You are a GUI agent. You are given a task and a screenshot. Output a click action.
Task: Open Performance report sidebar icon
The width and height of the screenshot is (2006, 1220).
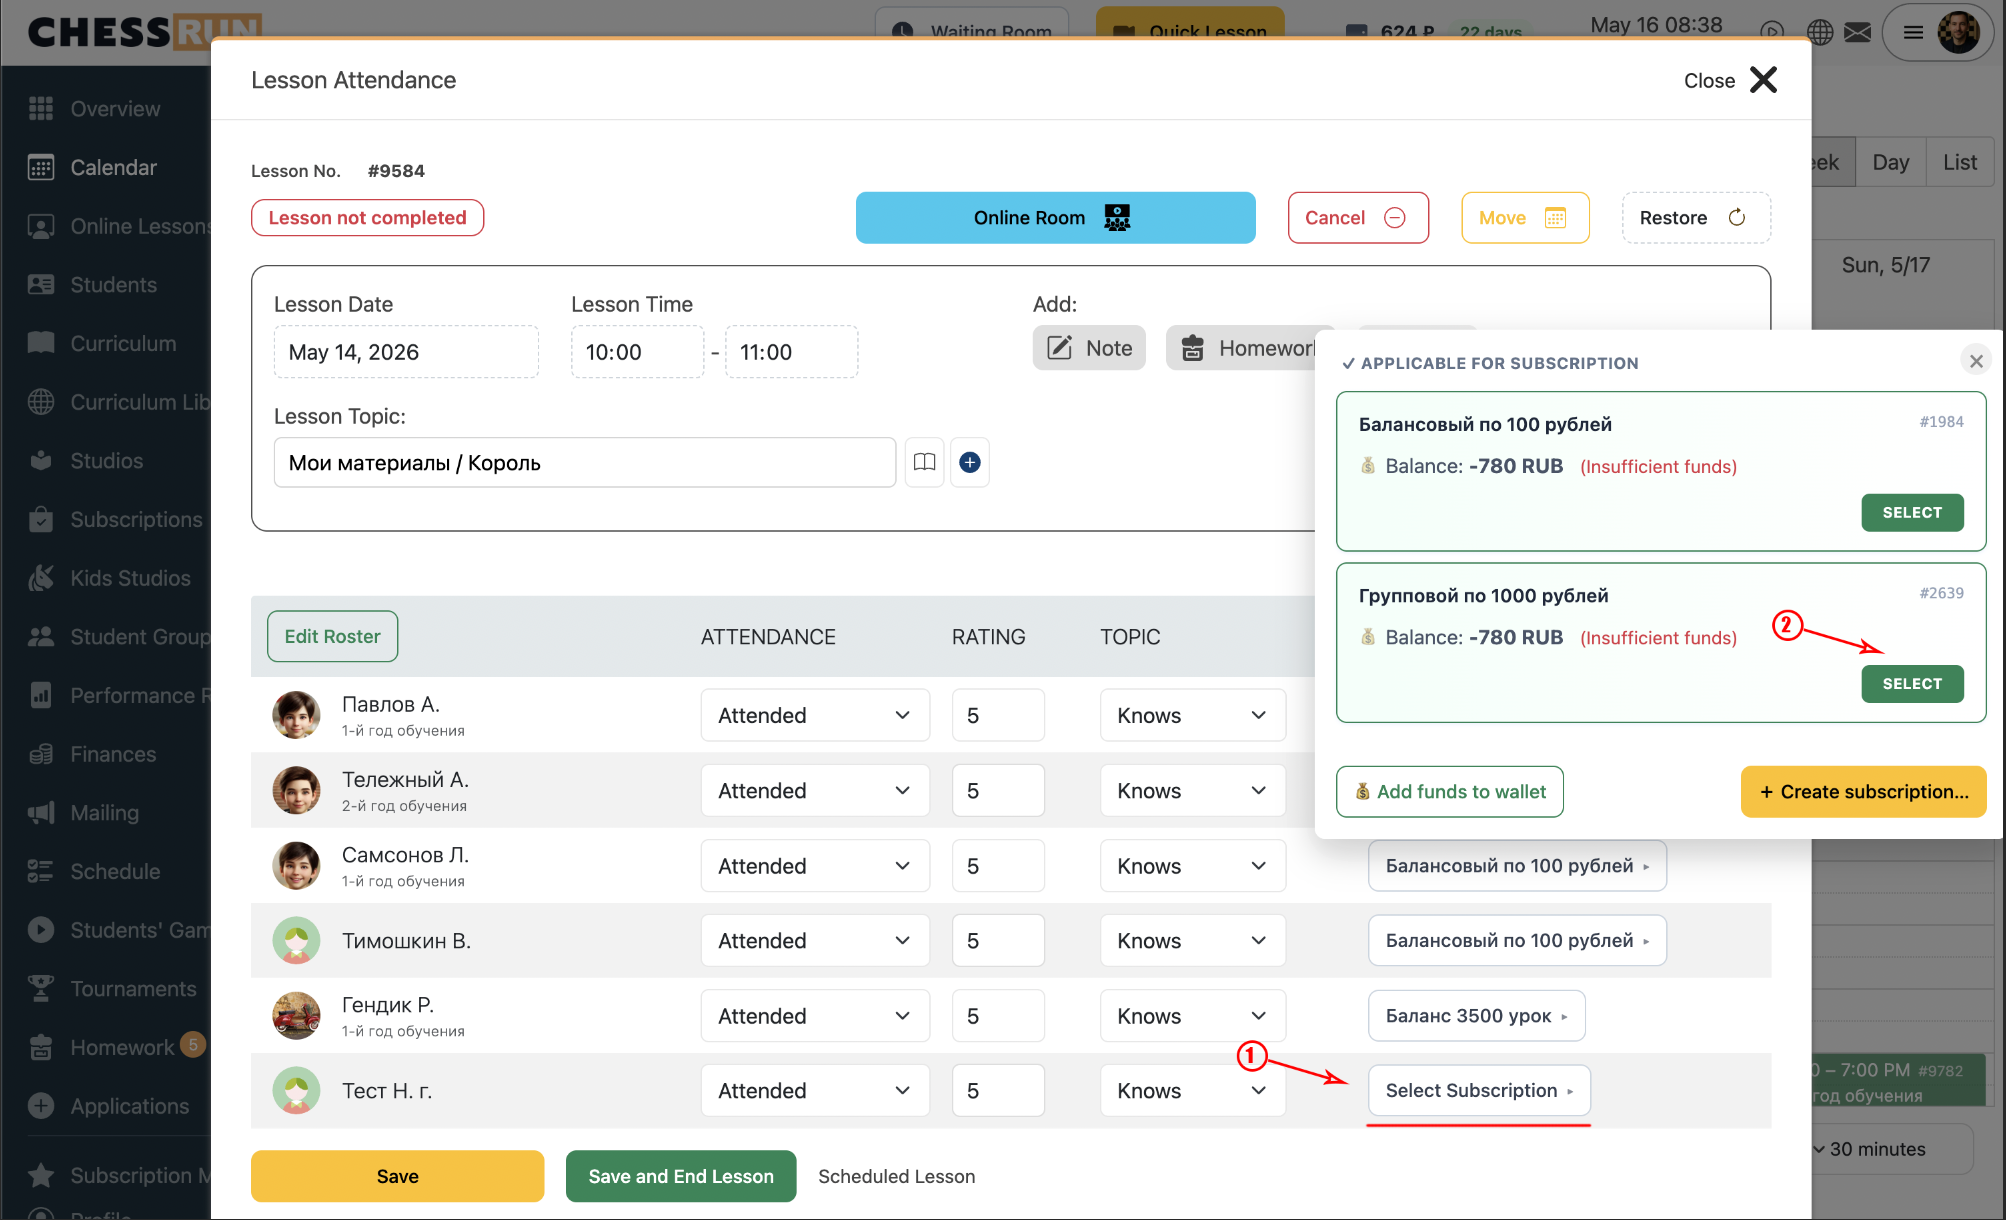(x=41, y=696)
